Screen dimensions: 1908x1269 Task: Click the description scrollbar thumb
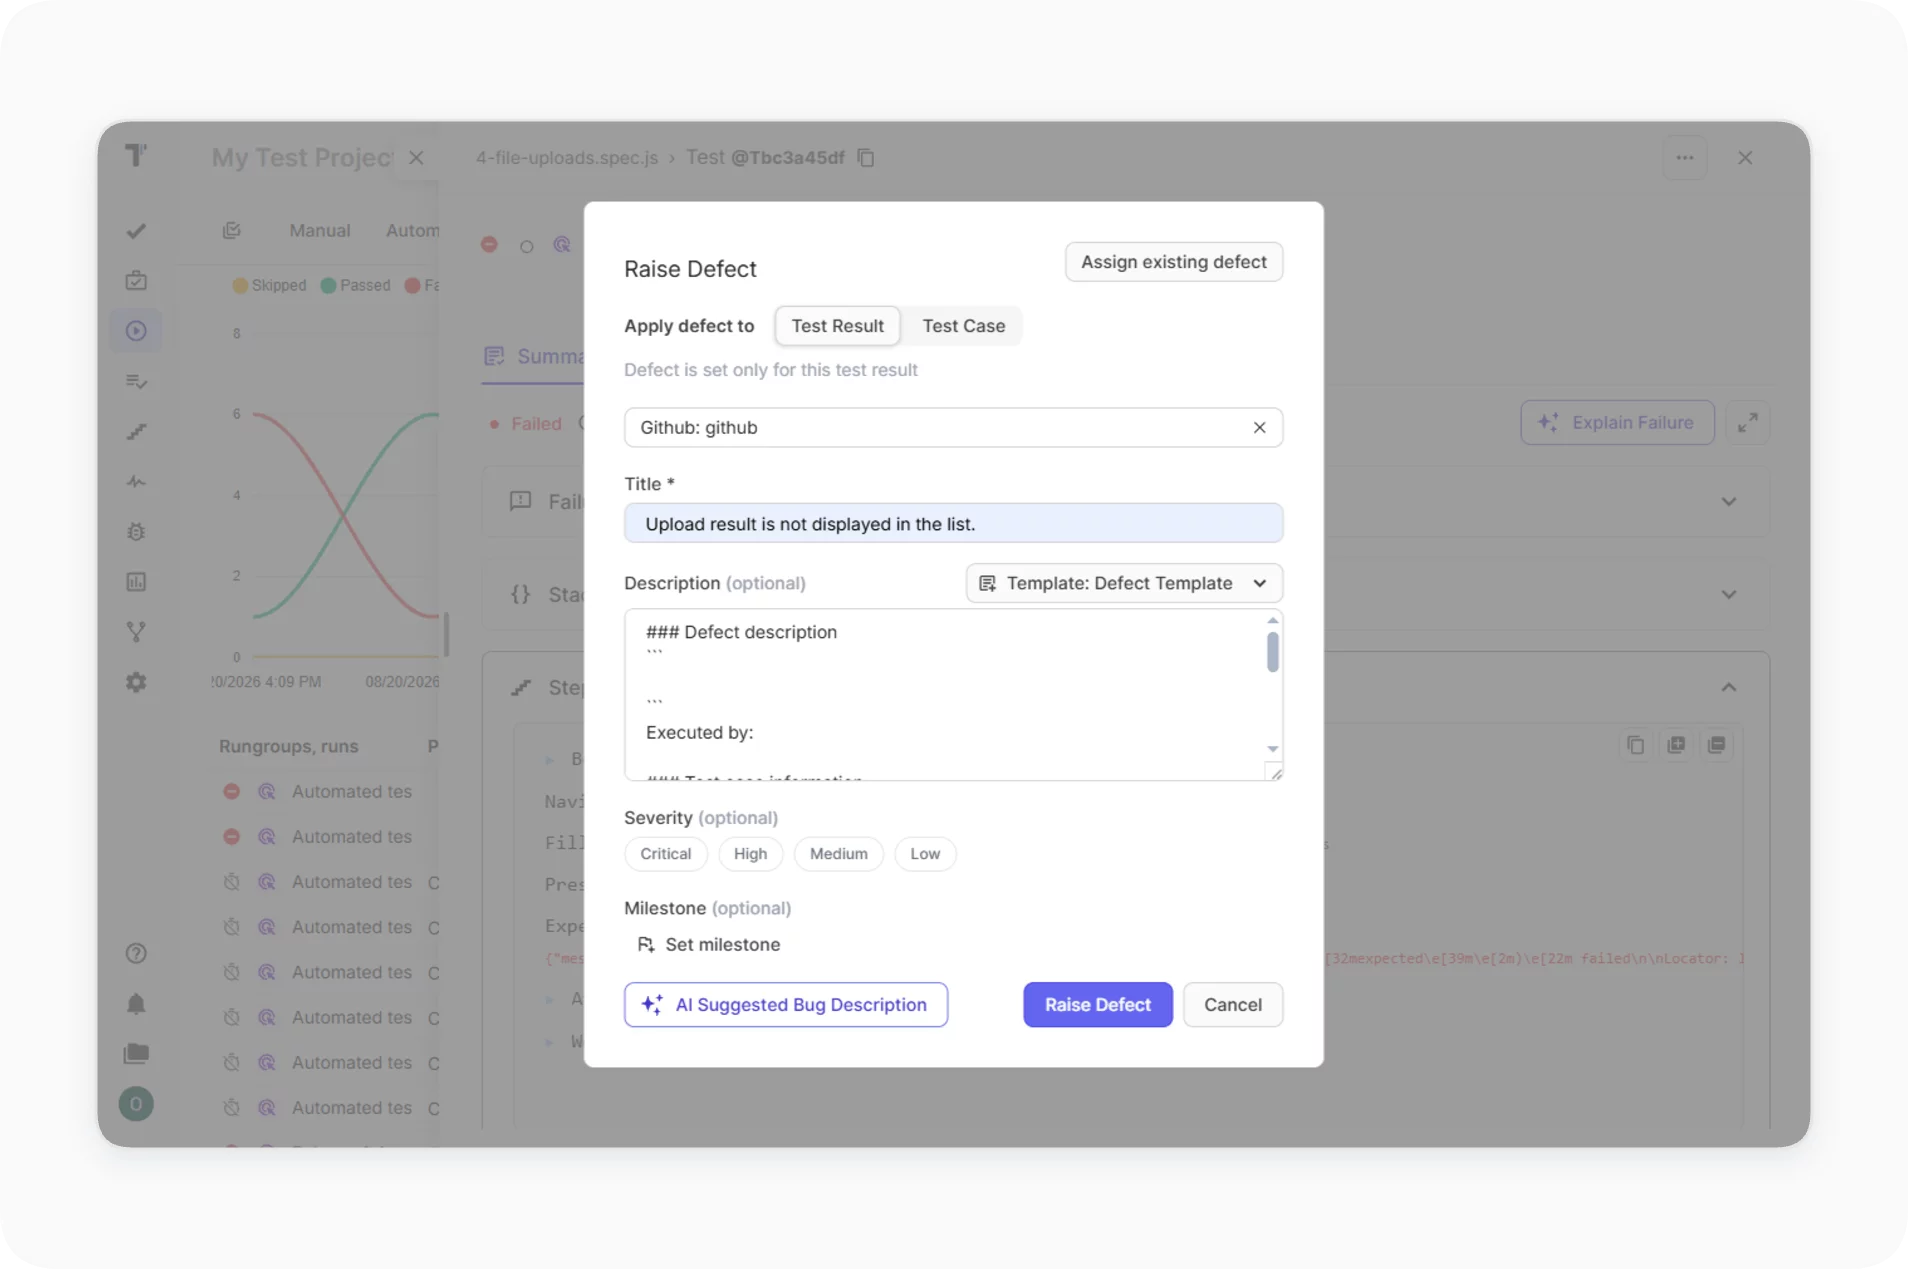(1272, 652)
